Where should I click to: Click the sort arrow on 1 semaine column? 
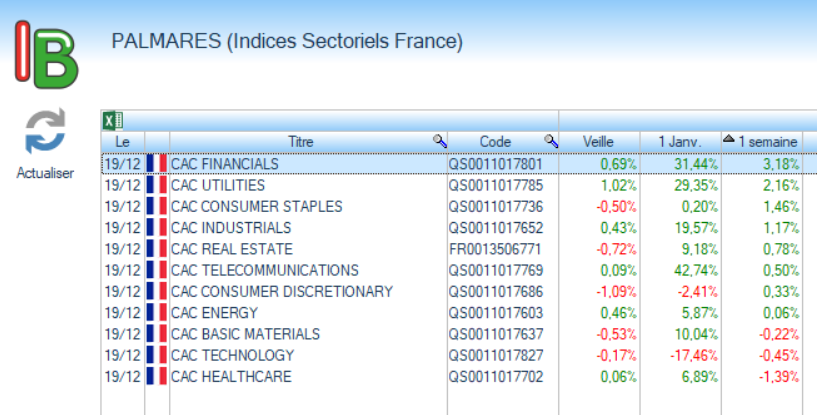point(728,141)
